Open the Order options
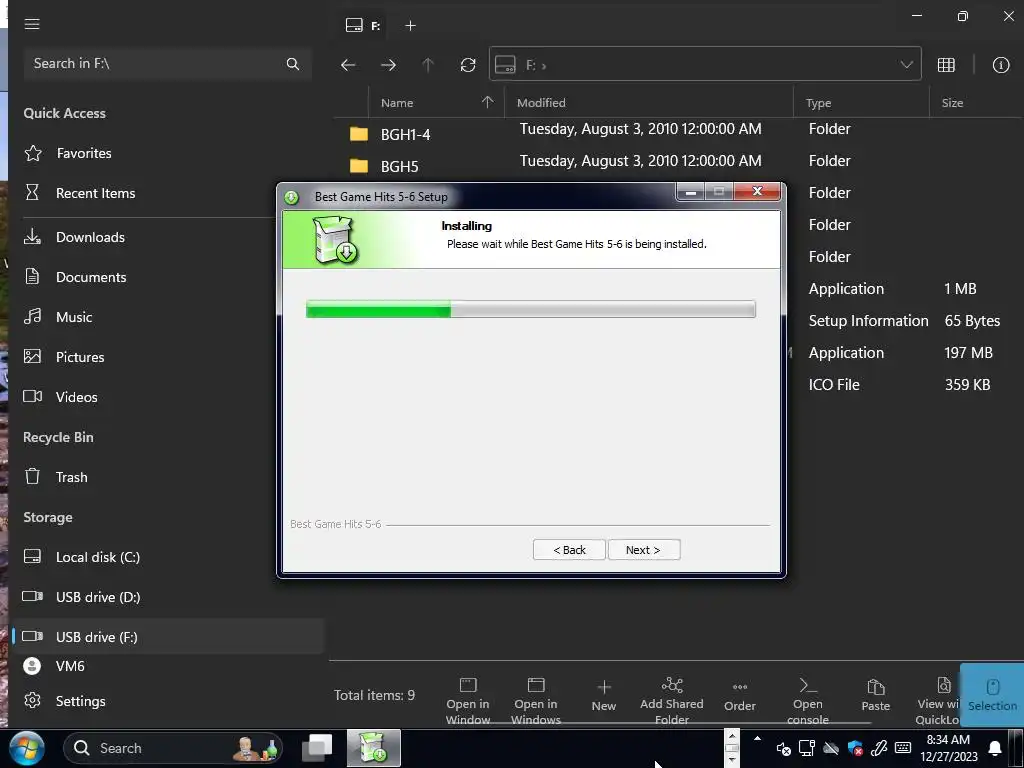The height and width of the screenshot is (768, 1024). tap(740, 696)
